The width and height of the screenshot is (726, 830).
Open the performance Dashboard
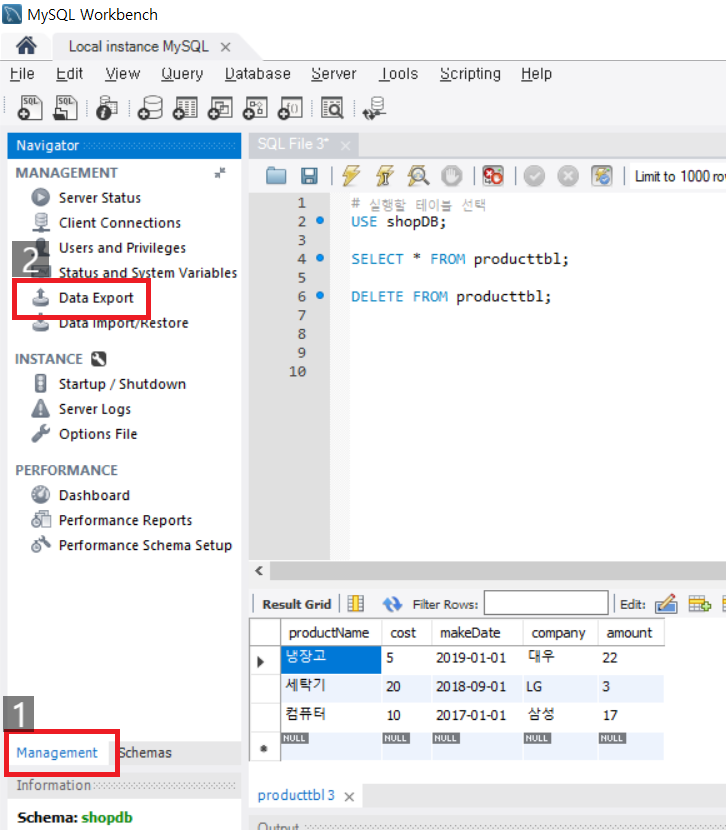coord(94,495)
